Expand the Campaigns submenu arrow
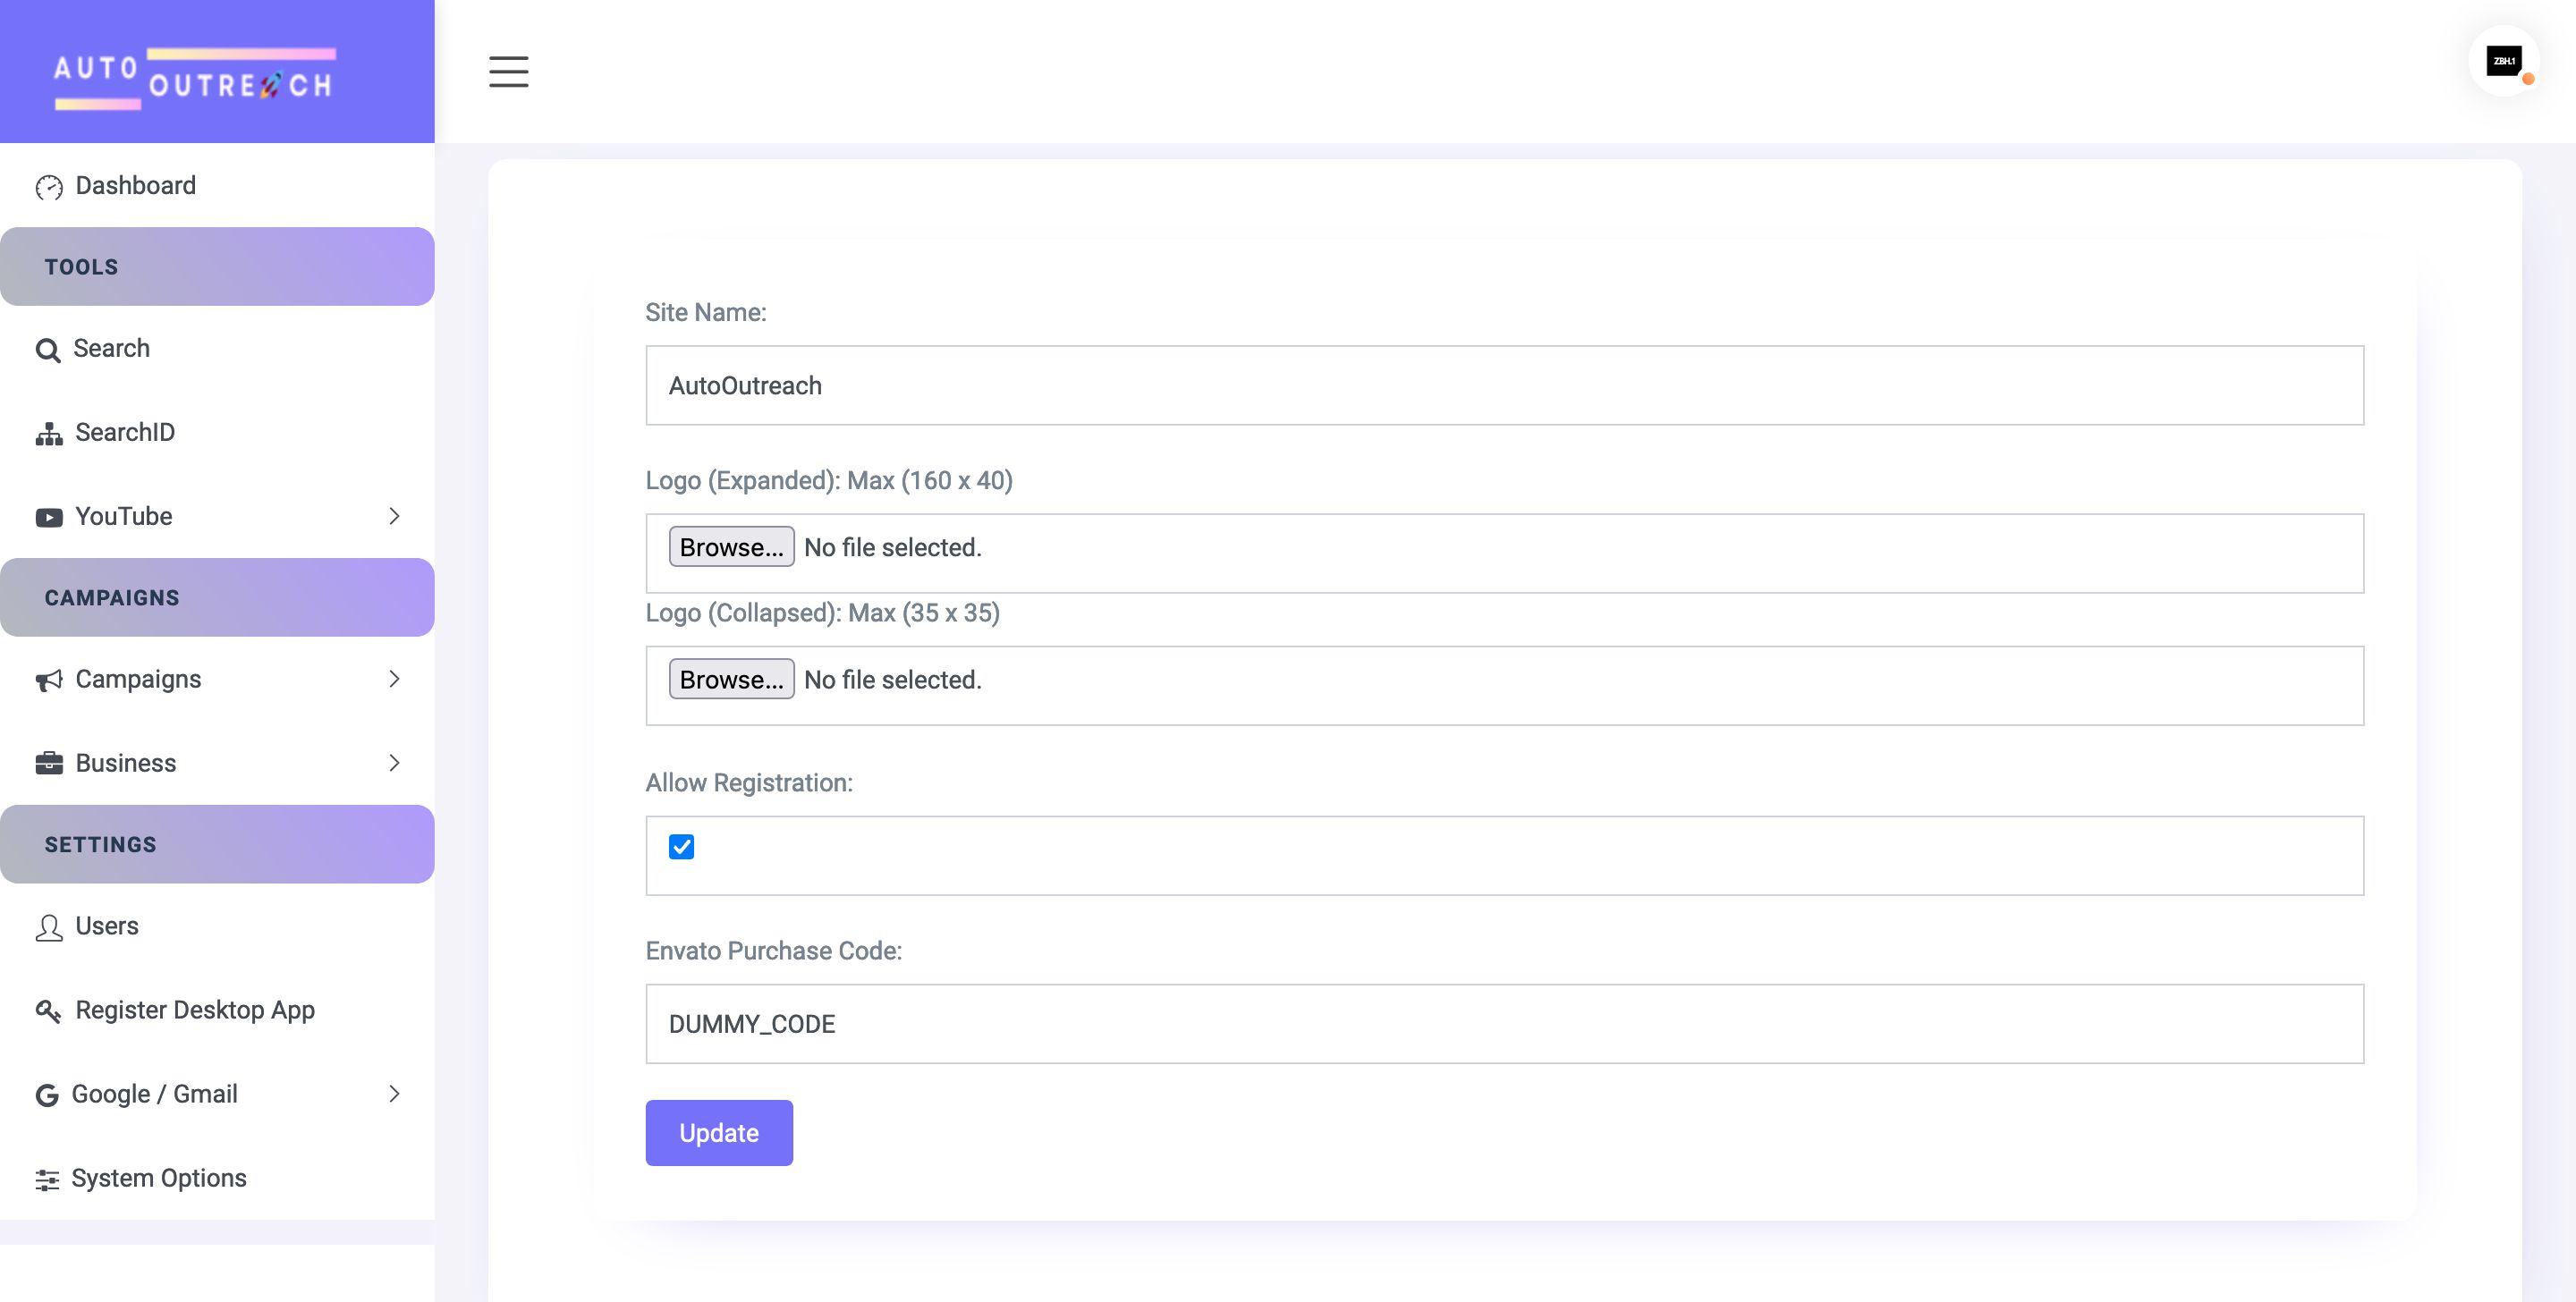 tap(394, 679)
